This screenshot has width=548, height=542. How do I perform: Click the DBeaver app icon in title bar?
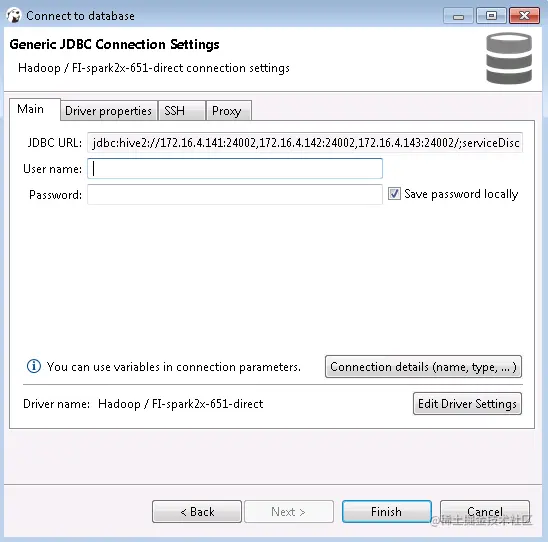click(14, 16)
